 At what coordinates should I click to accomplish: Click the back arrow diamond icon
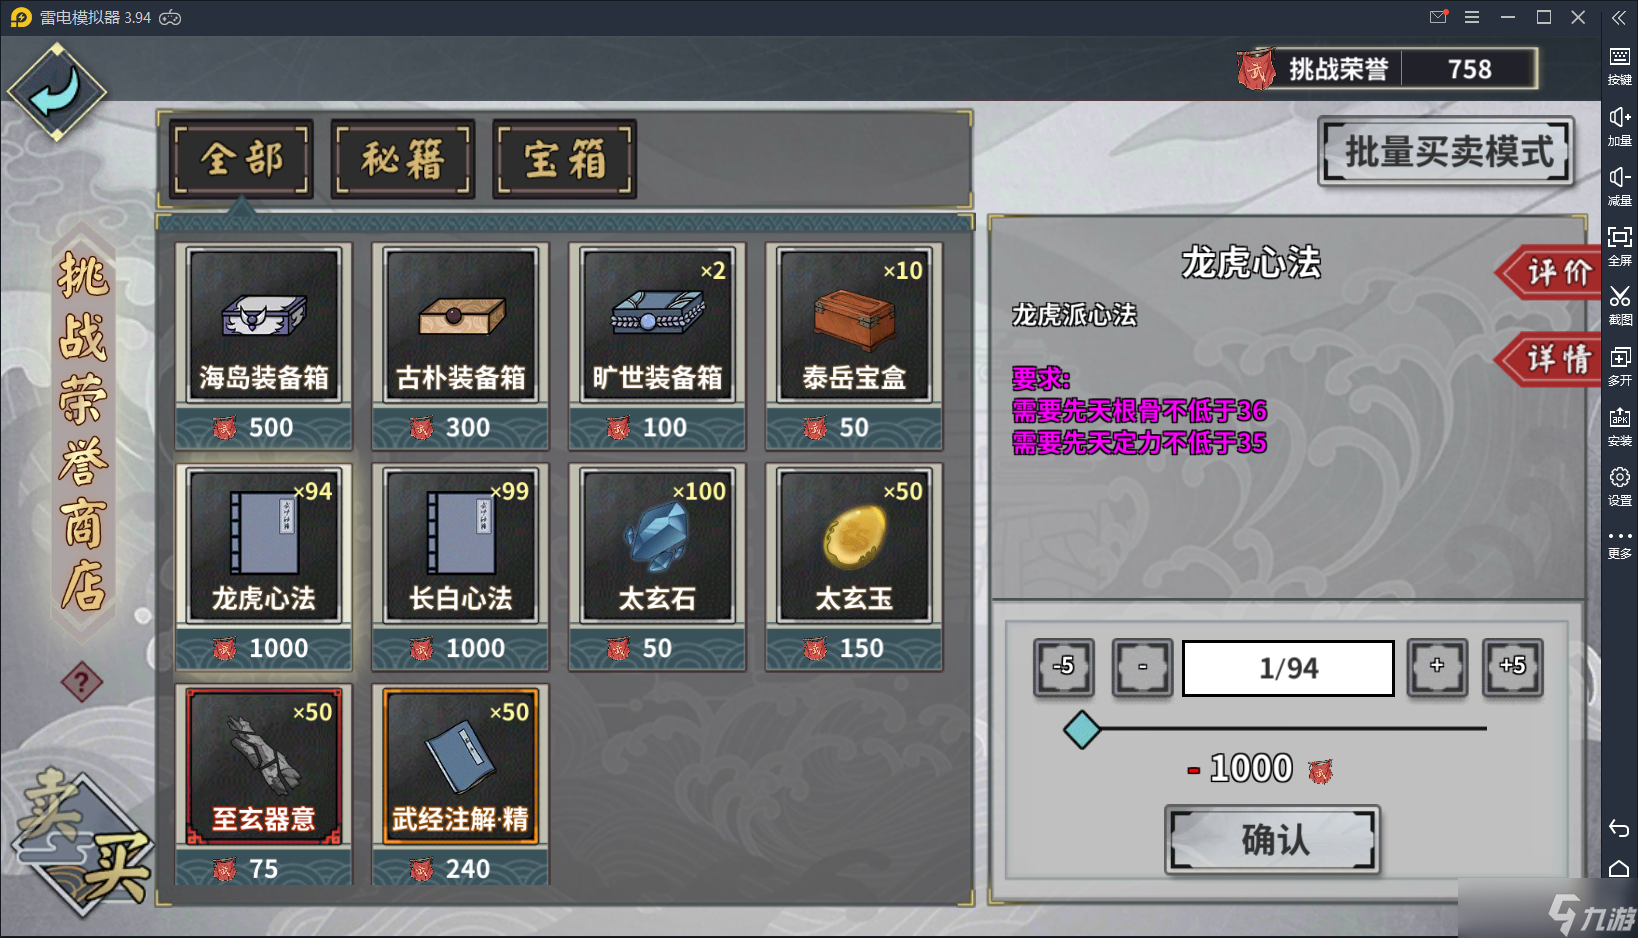(x=57, y=92)
